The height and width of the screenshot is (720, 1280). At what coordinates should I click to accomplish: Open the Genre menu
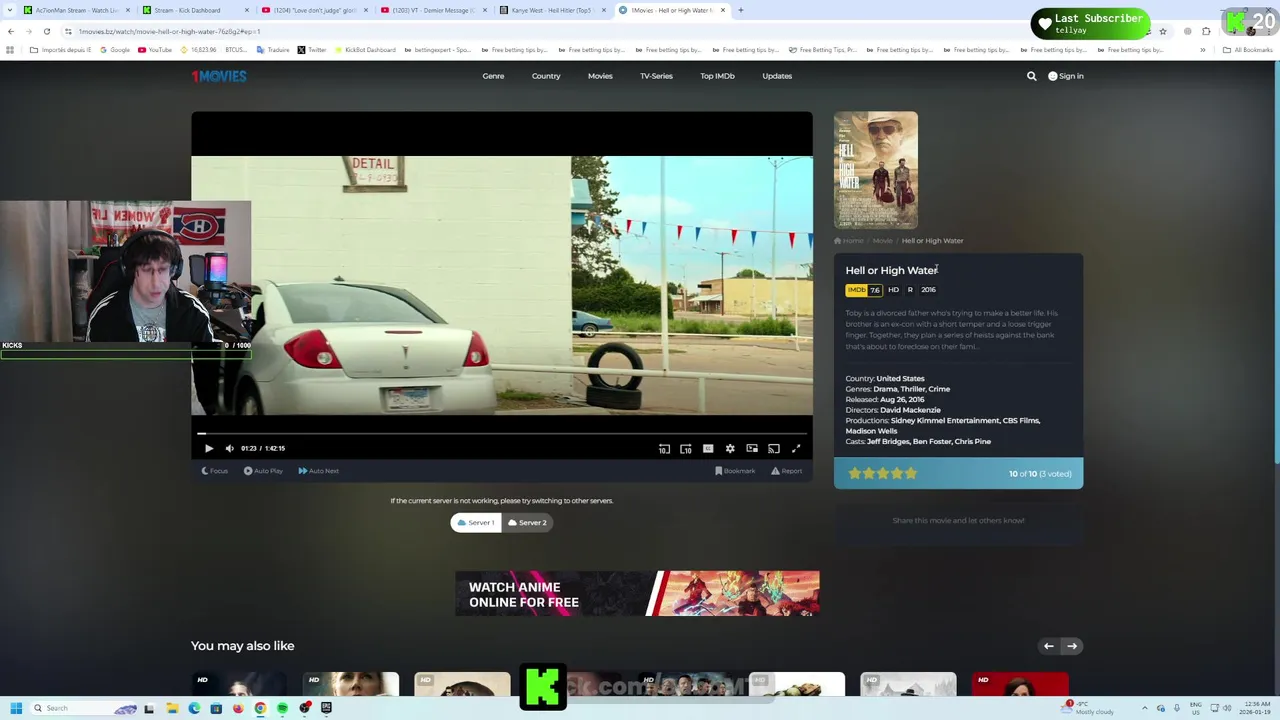(493, 76)
